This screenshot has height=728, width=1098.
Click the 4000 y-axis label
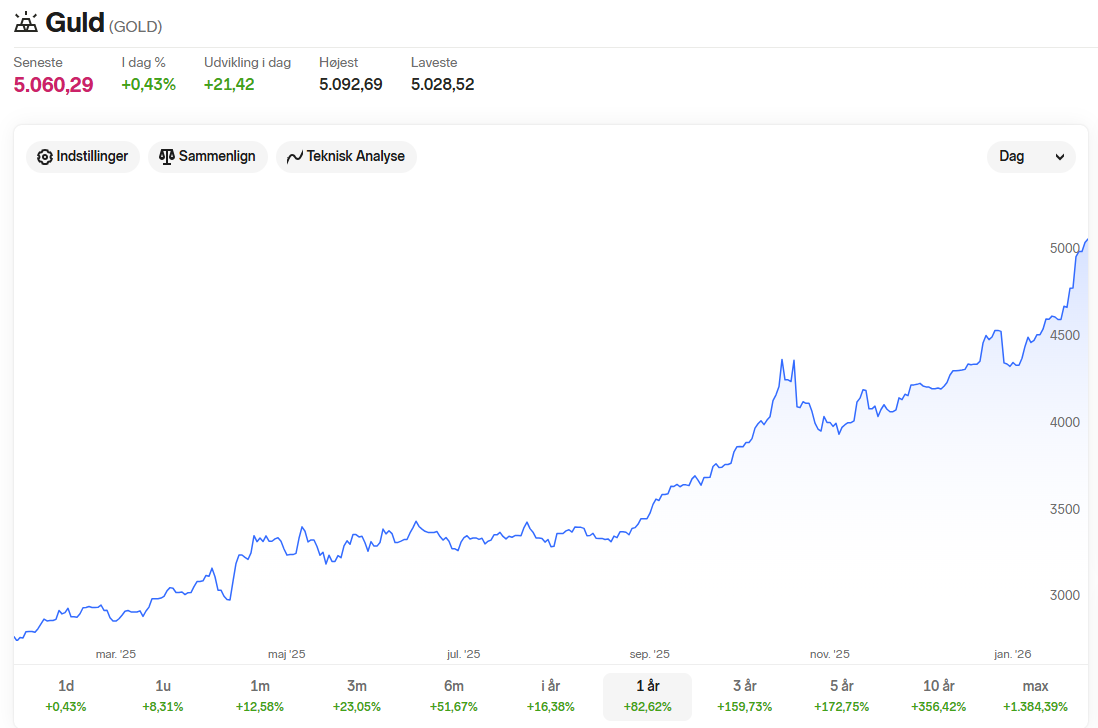coord(1064,422)
